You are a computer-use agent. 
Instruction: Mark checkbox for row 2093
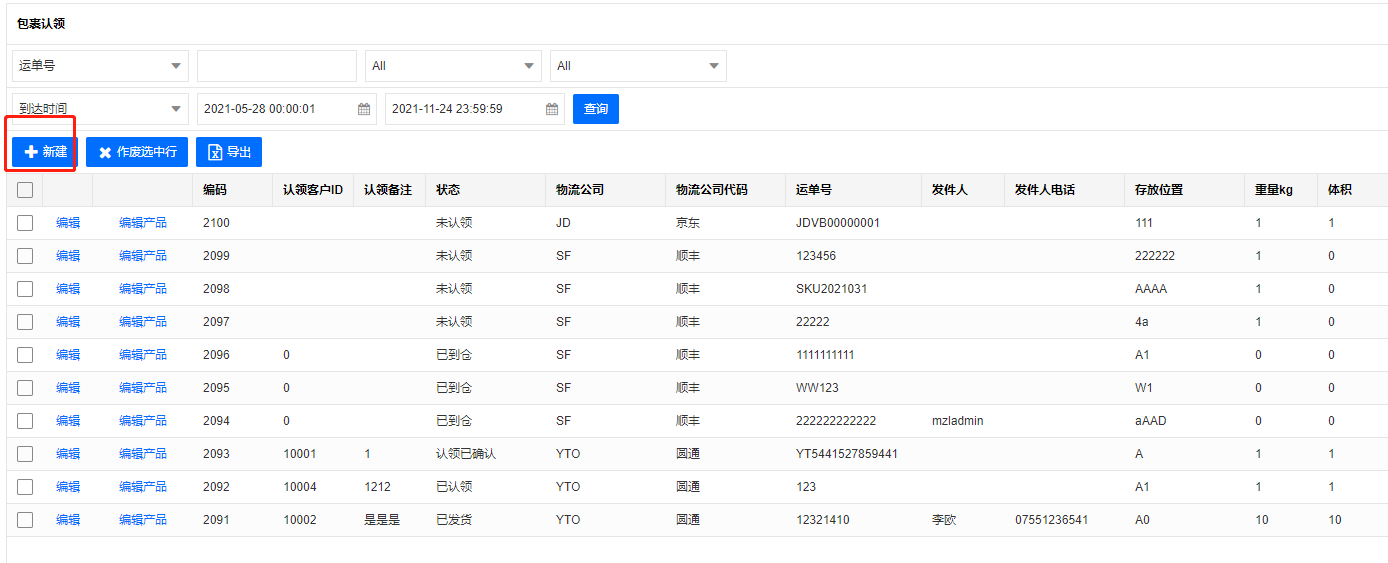coord(25,454)
